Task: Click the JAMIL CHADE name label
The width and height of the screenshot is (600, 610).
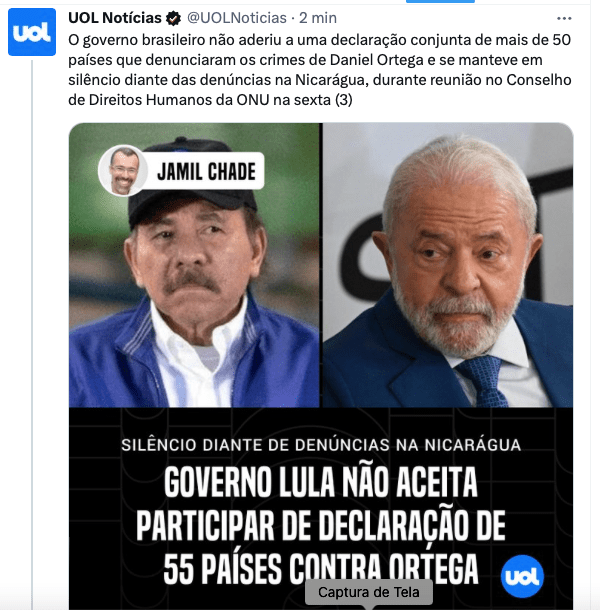Action: [x=206, y=172]
